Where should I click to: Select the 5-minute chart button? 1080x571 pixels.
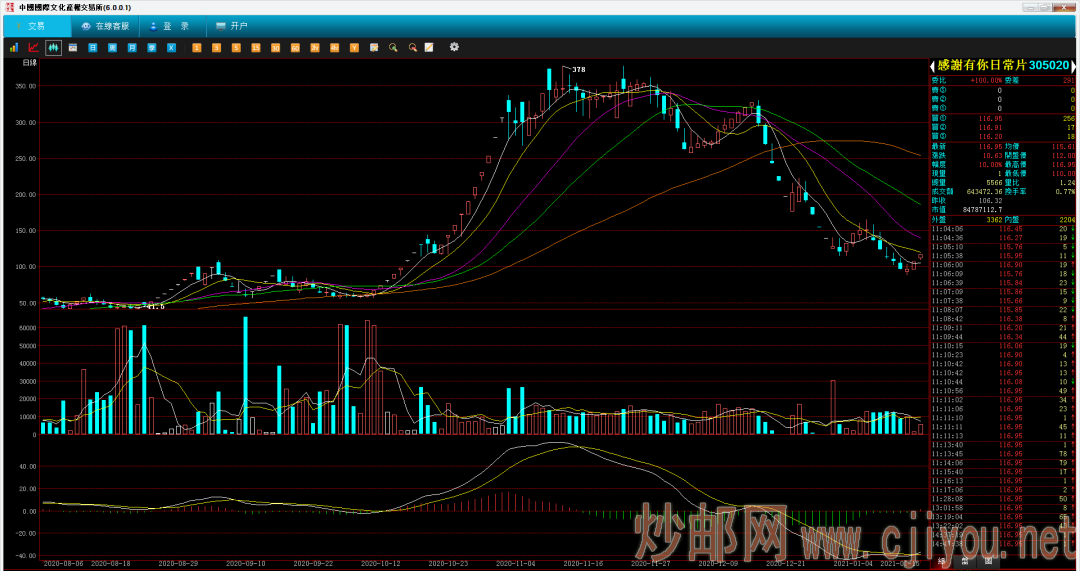(x=236, y=48)
